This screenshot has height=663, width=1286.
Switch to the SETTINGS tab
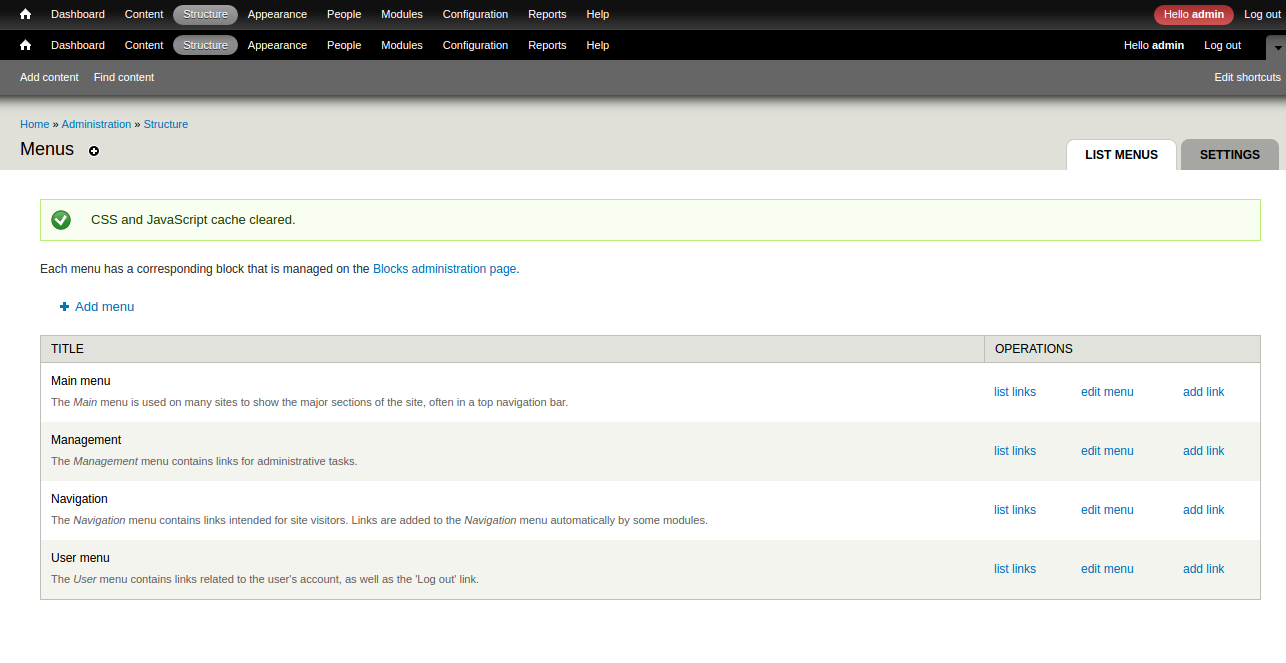[1229, 154]
